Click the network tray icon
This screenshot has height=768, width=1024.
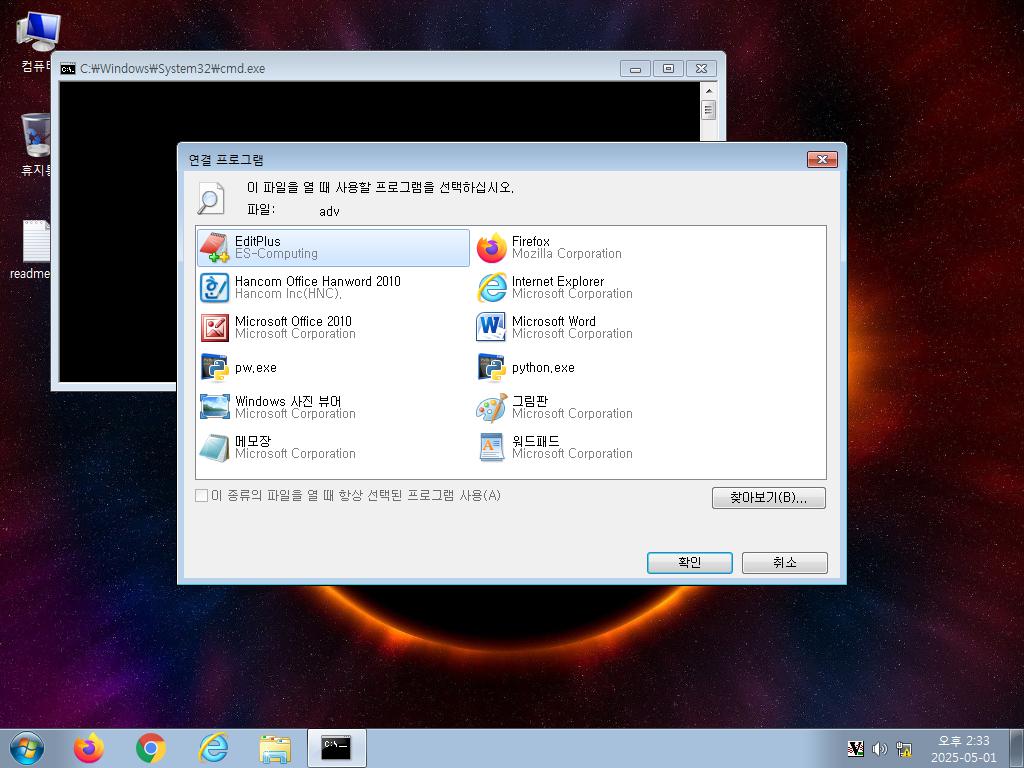pyautogui.click(x=904, y=749)
